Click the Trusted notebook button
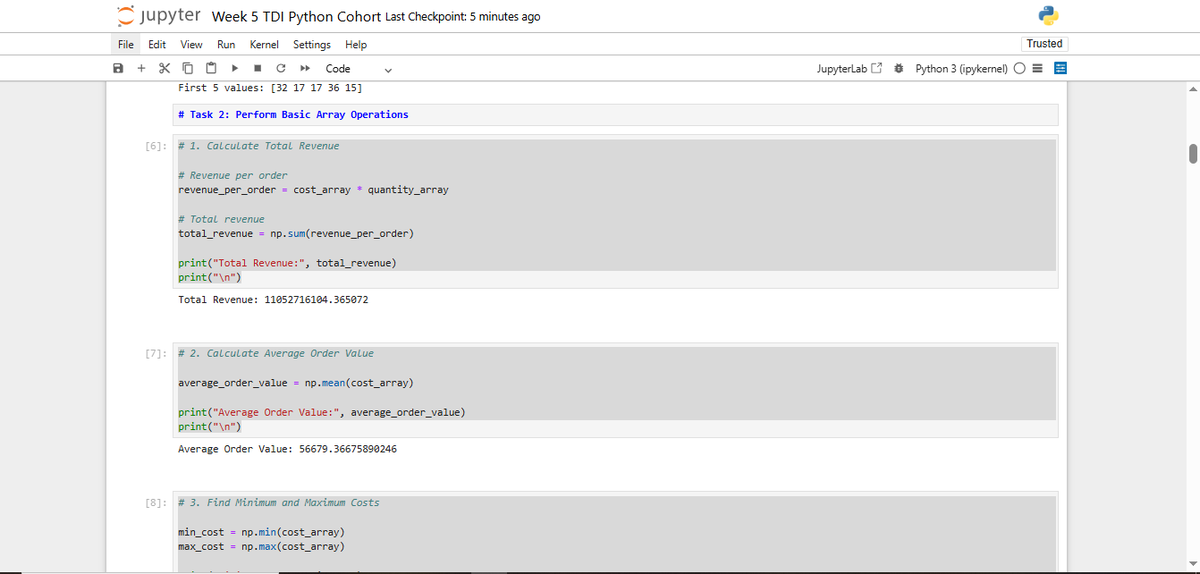1200x574 pixels. [1044, 44]
